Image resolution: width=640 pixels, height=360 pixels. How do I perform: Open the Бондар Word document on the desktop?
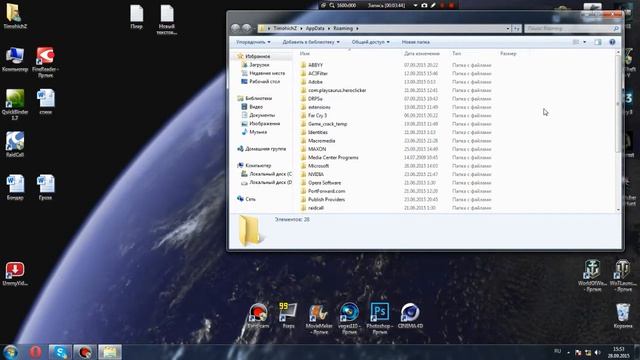pos(15,187)
